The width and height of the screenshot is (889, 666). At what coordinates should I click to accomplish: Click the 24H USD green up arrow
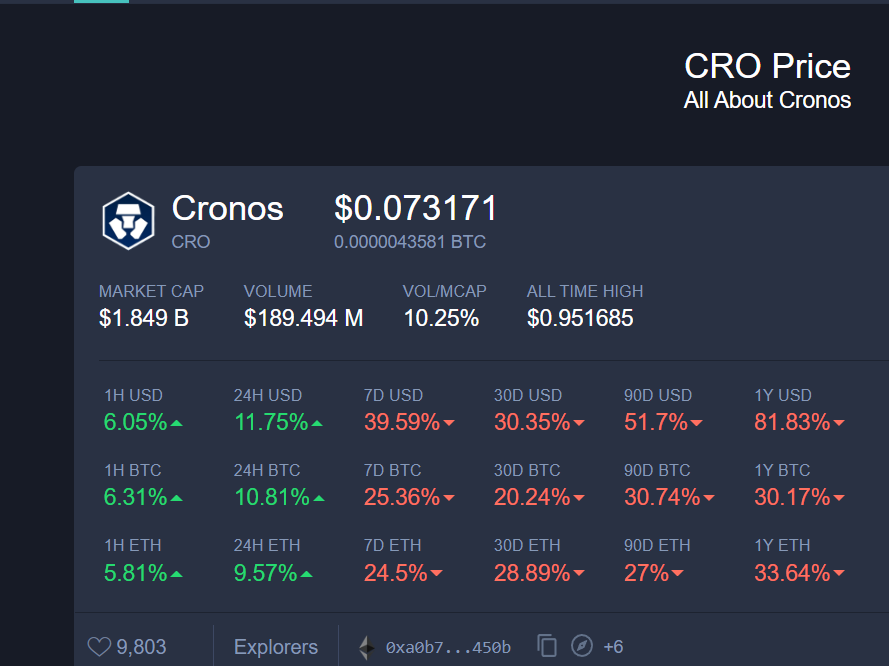pyautogui.click(x=317, y=423)
